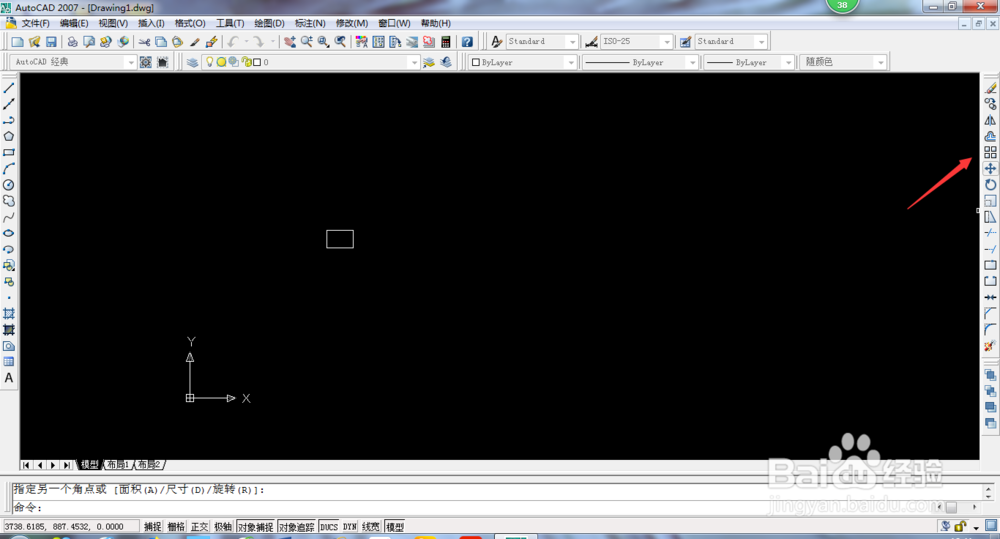The height and width of the screenshot is (539, 1000).
Task: Click the Trim tool in modify toolbar
Action: coord(990,233)
